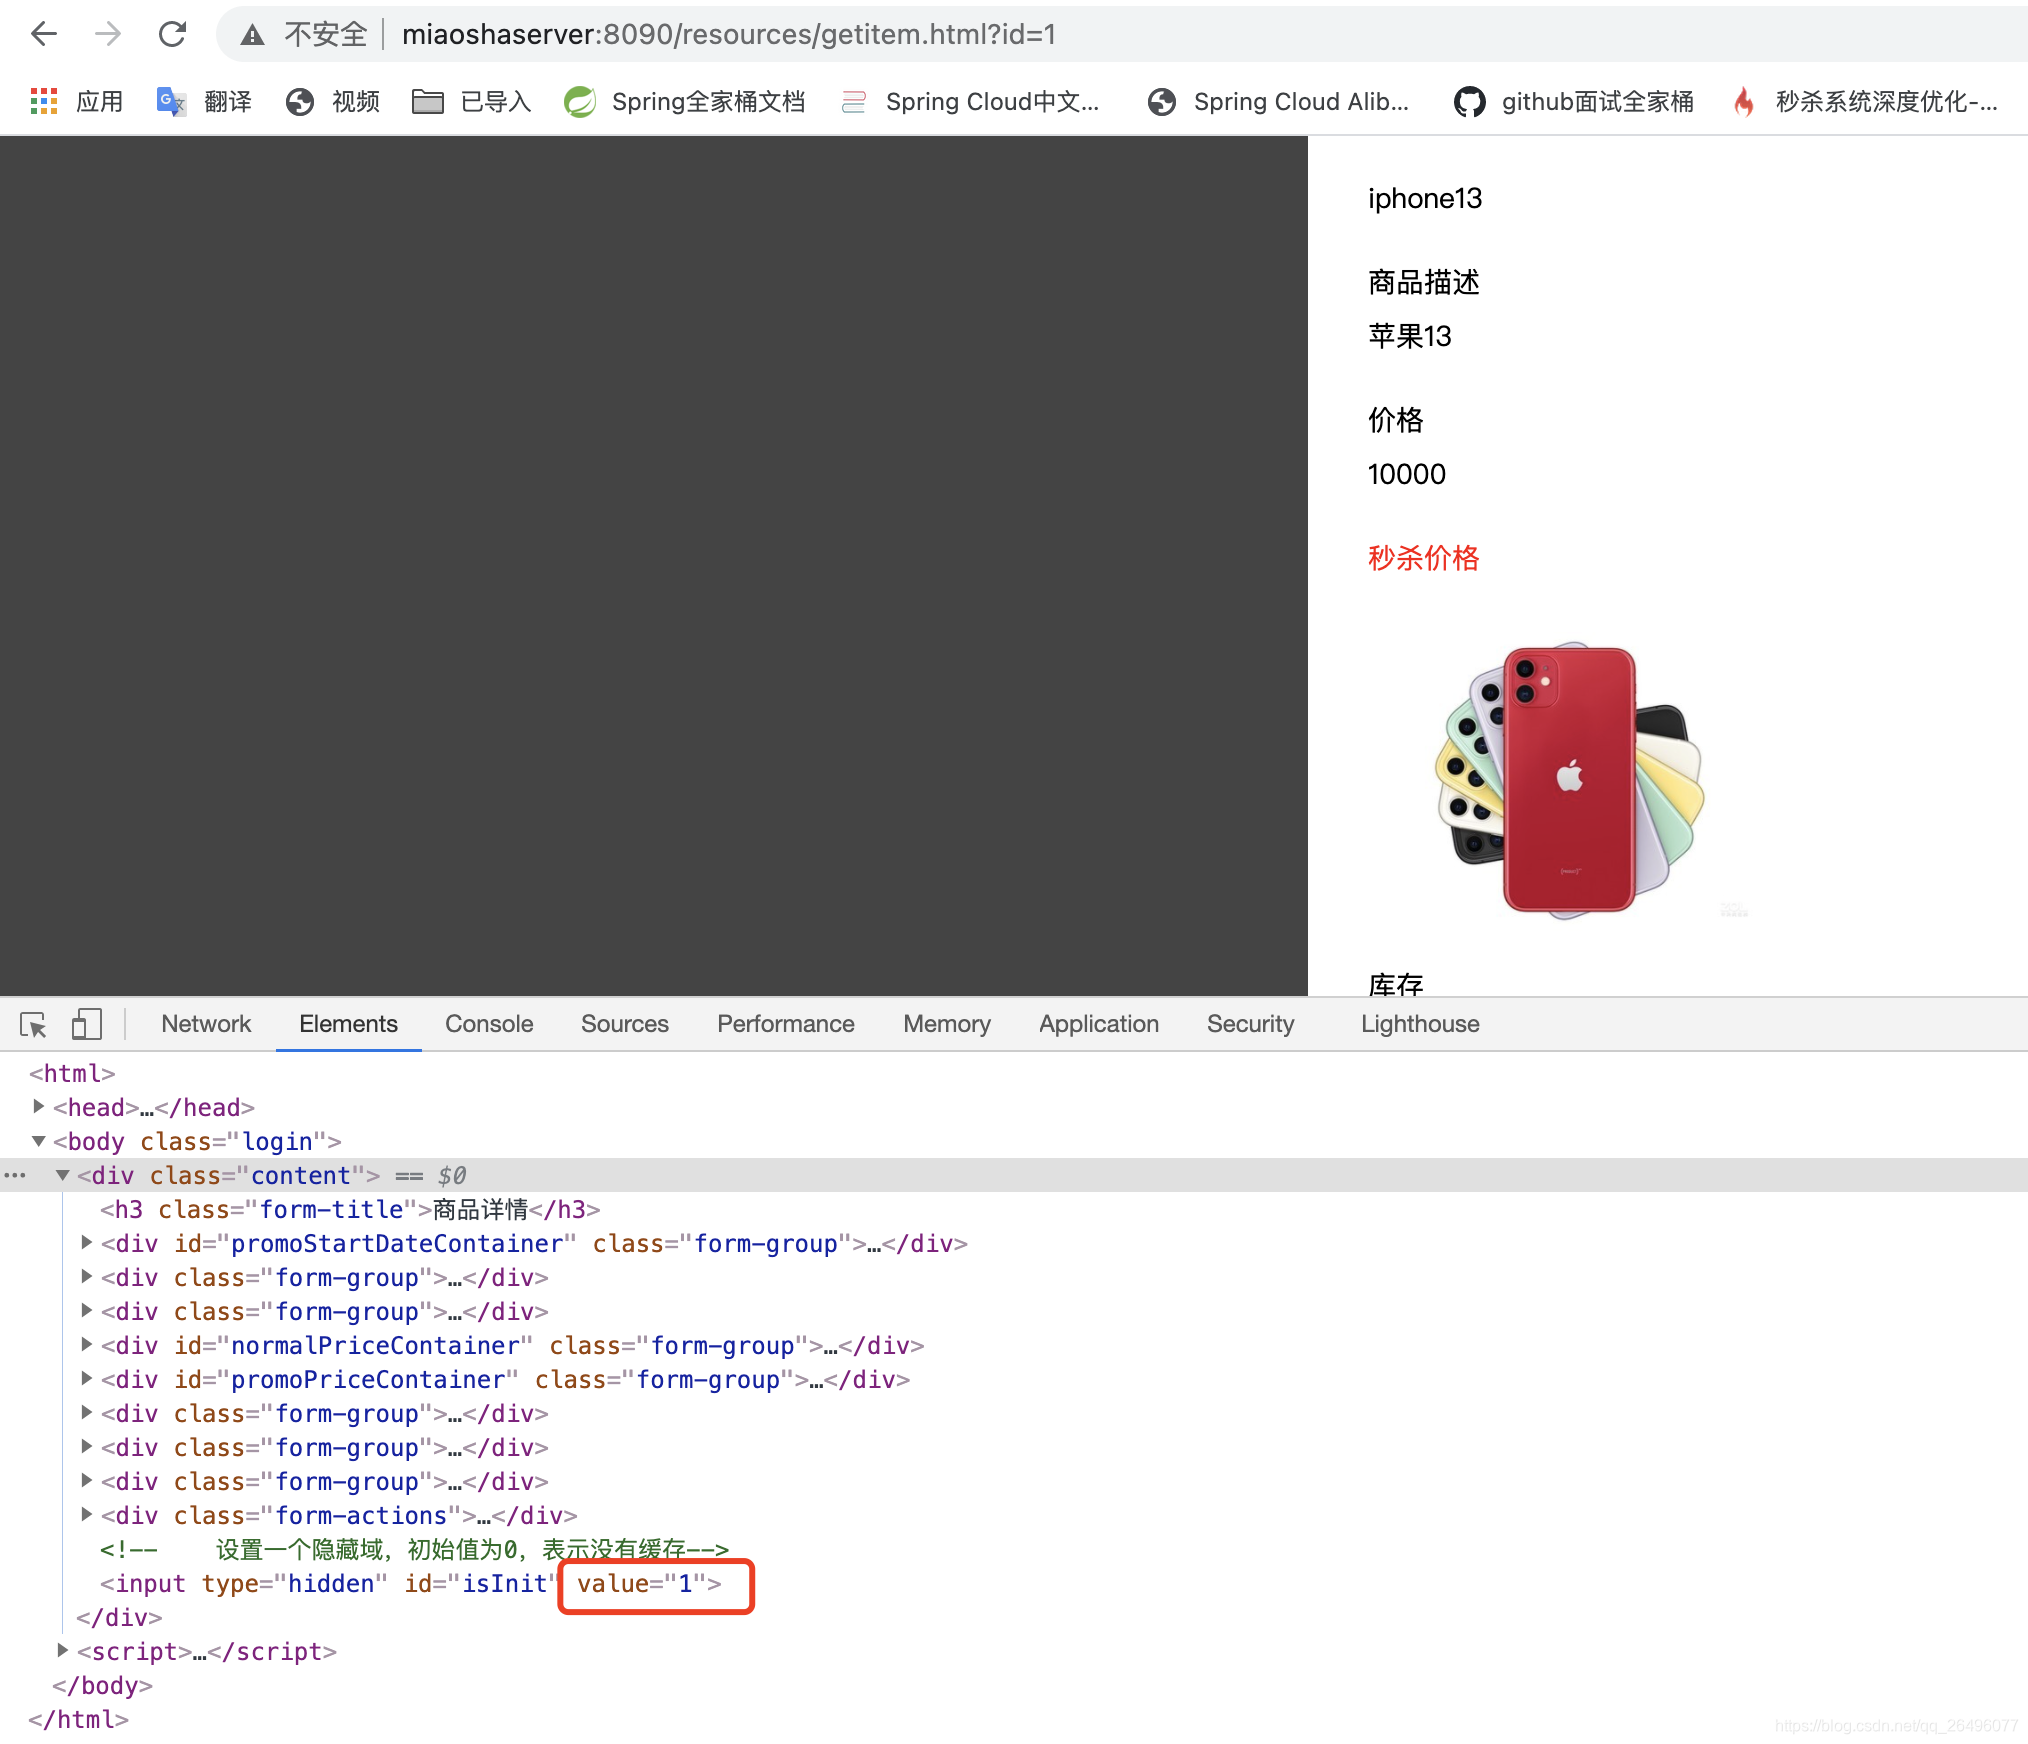Image resolution: width=2028 pixels, height=1744 pixels.
Task: Switch to the Console tab
Action: pyautogui.click(x=489, y=1024)
